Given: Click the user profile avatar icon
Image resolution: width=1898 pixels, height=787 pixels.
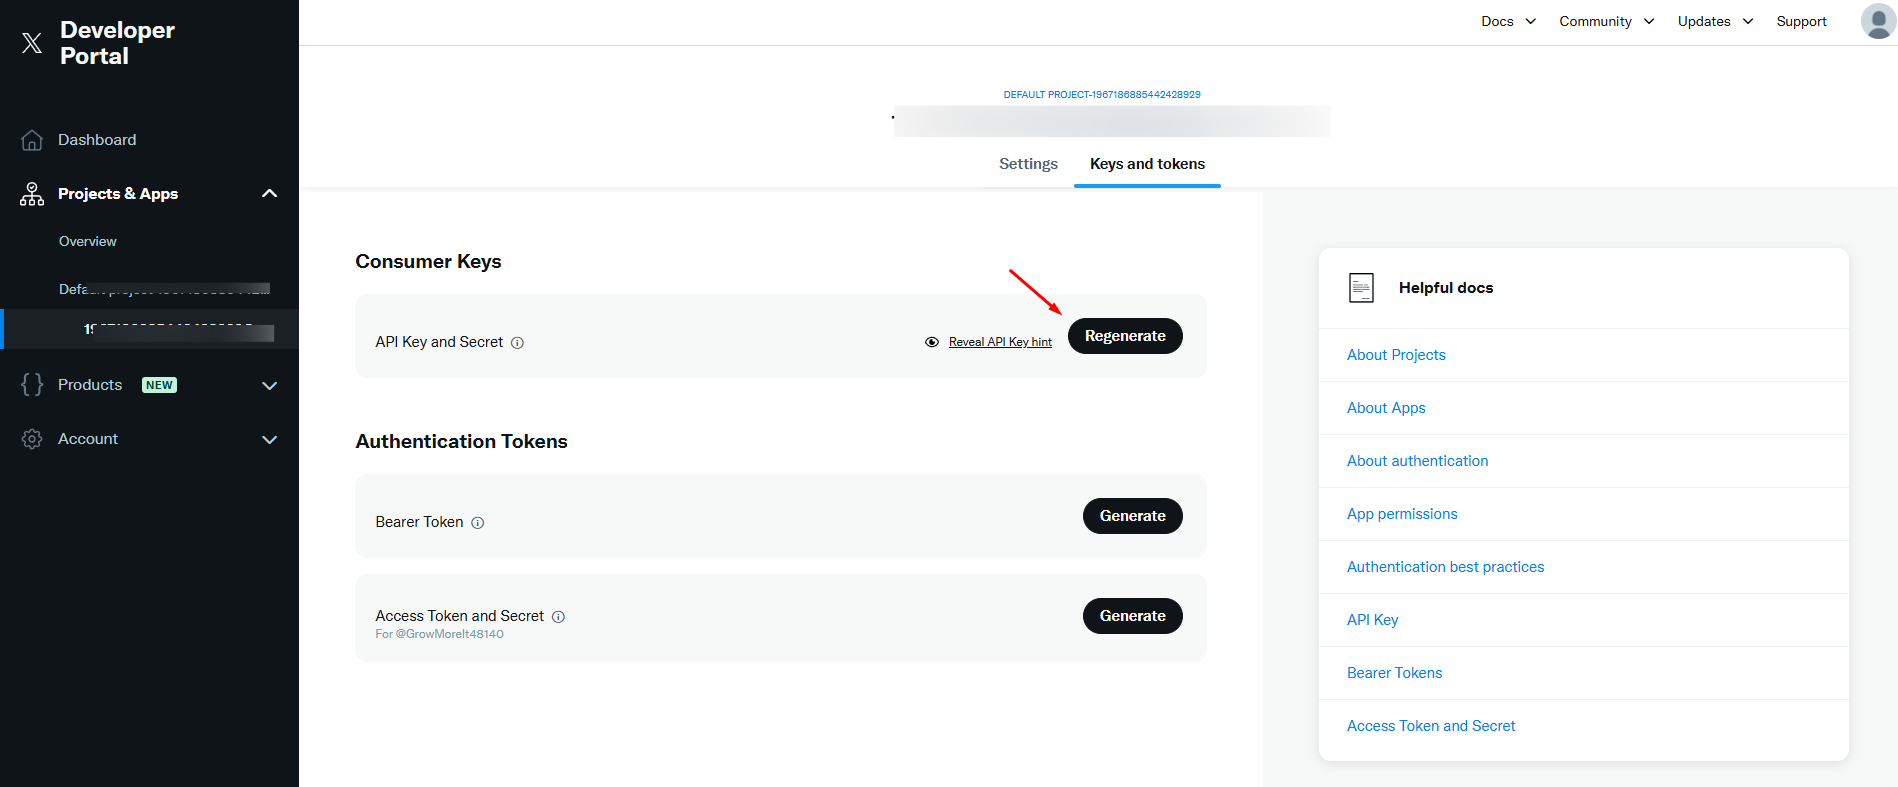Looking at the screenshot, I should pyautogui.click(x=1877, y=21).
